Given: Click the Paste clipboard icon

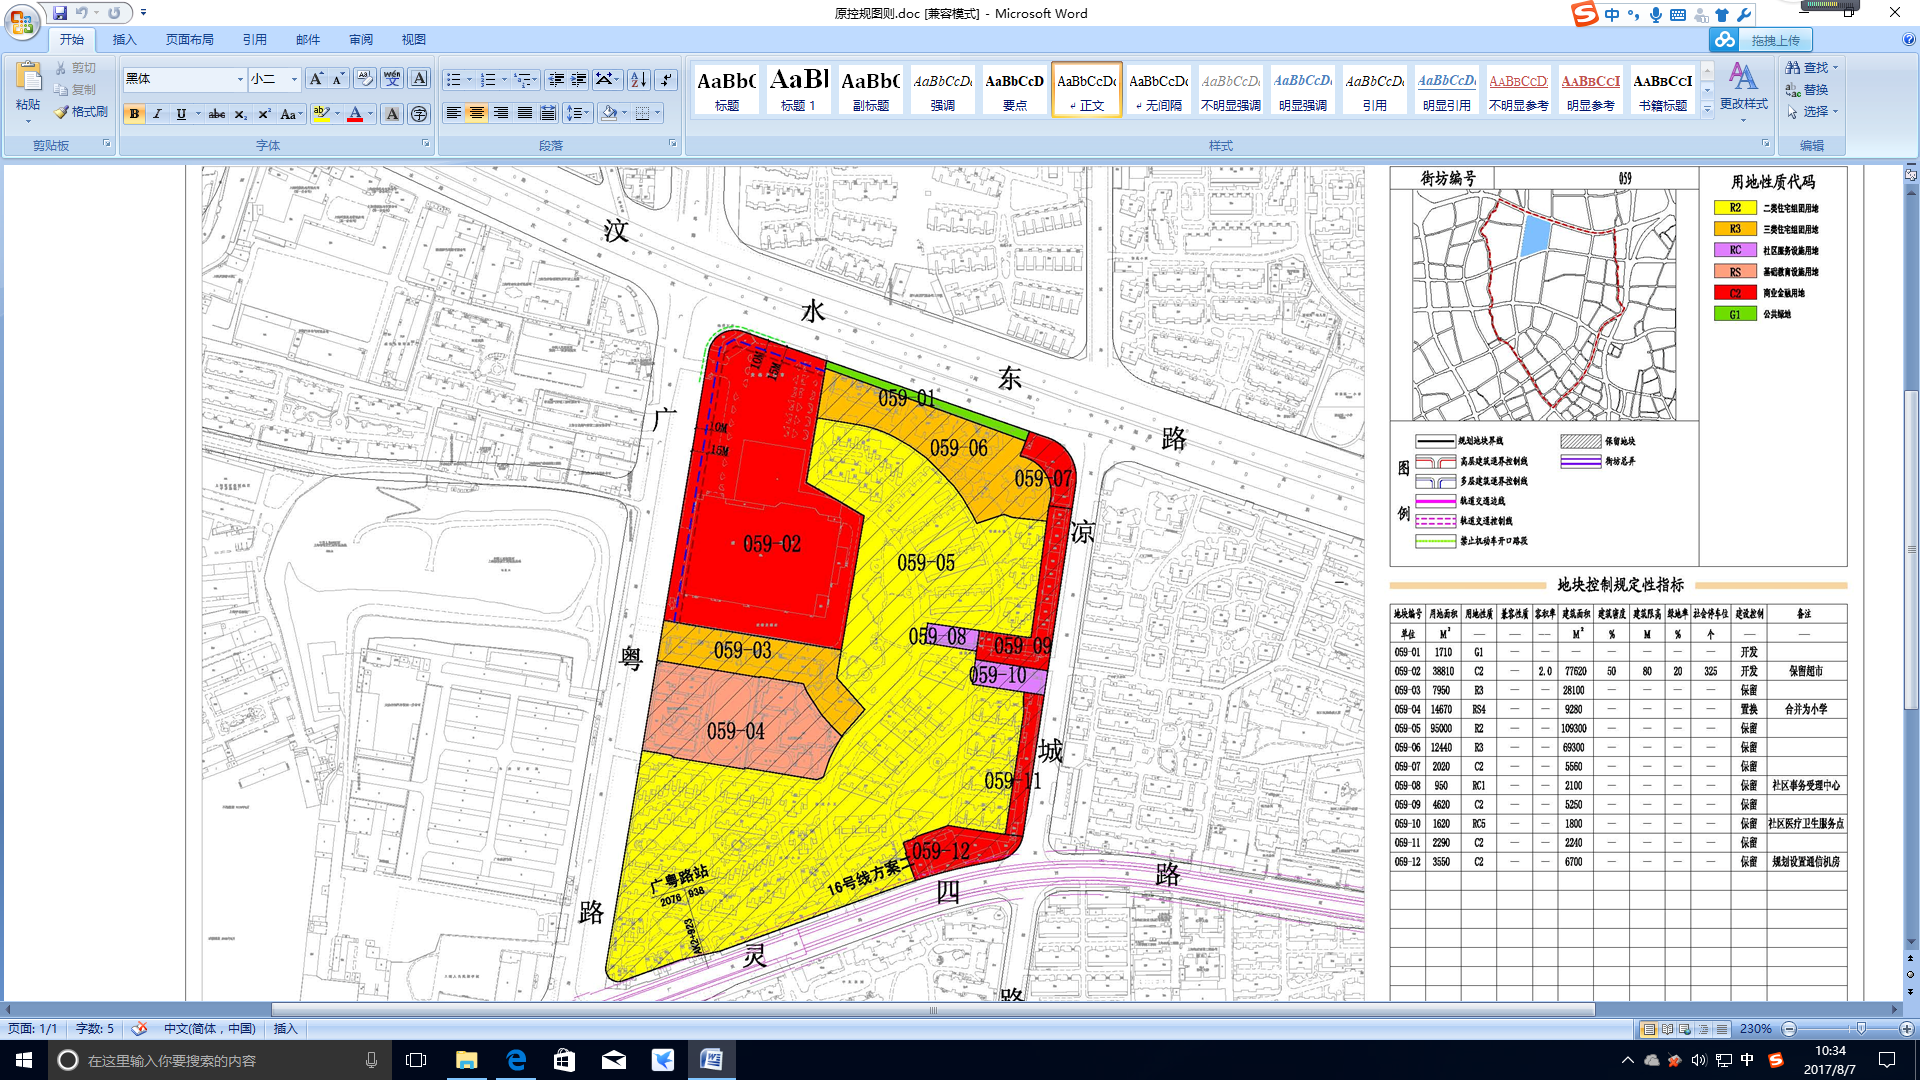Looking at the screenshot, I should coord(28,78).
